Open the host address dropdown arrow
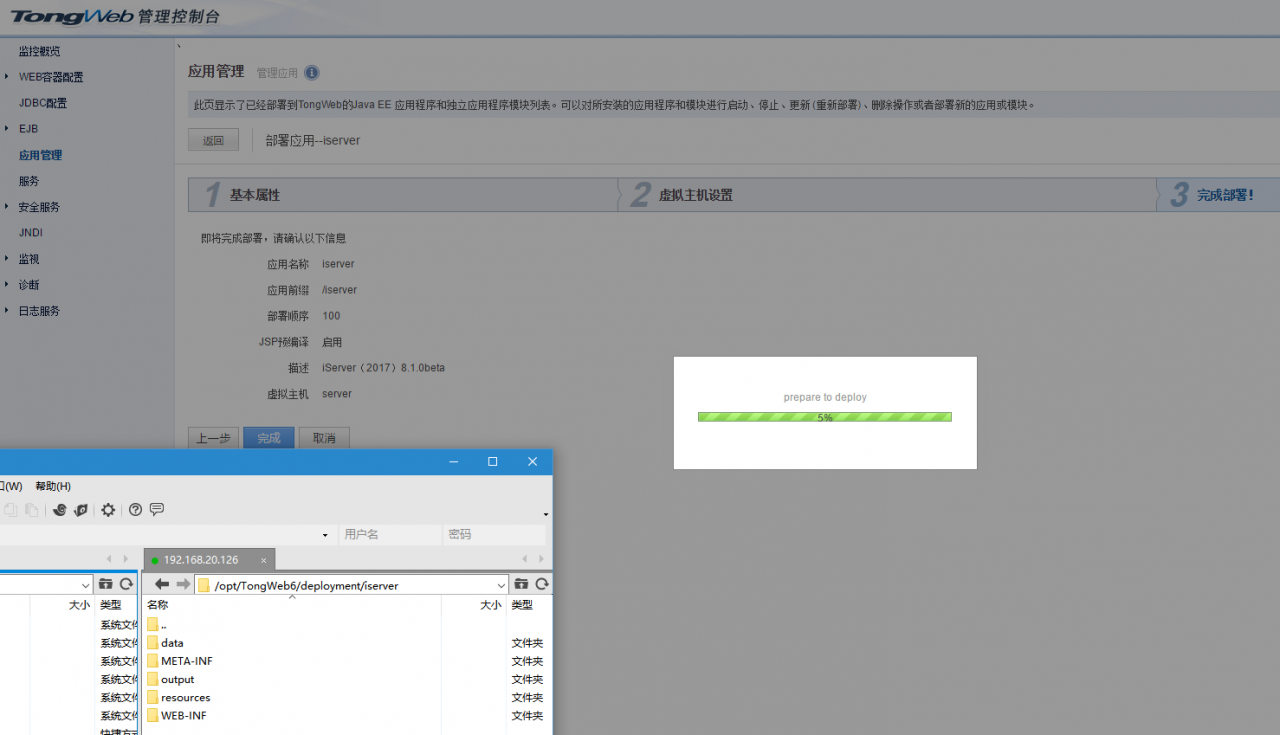 [325, 535]
